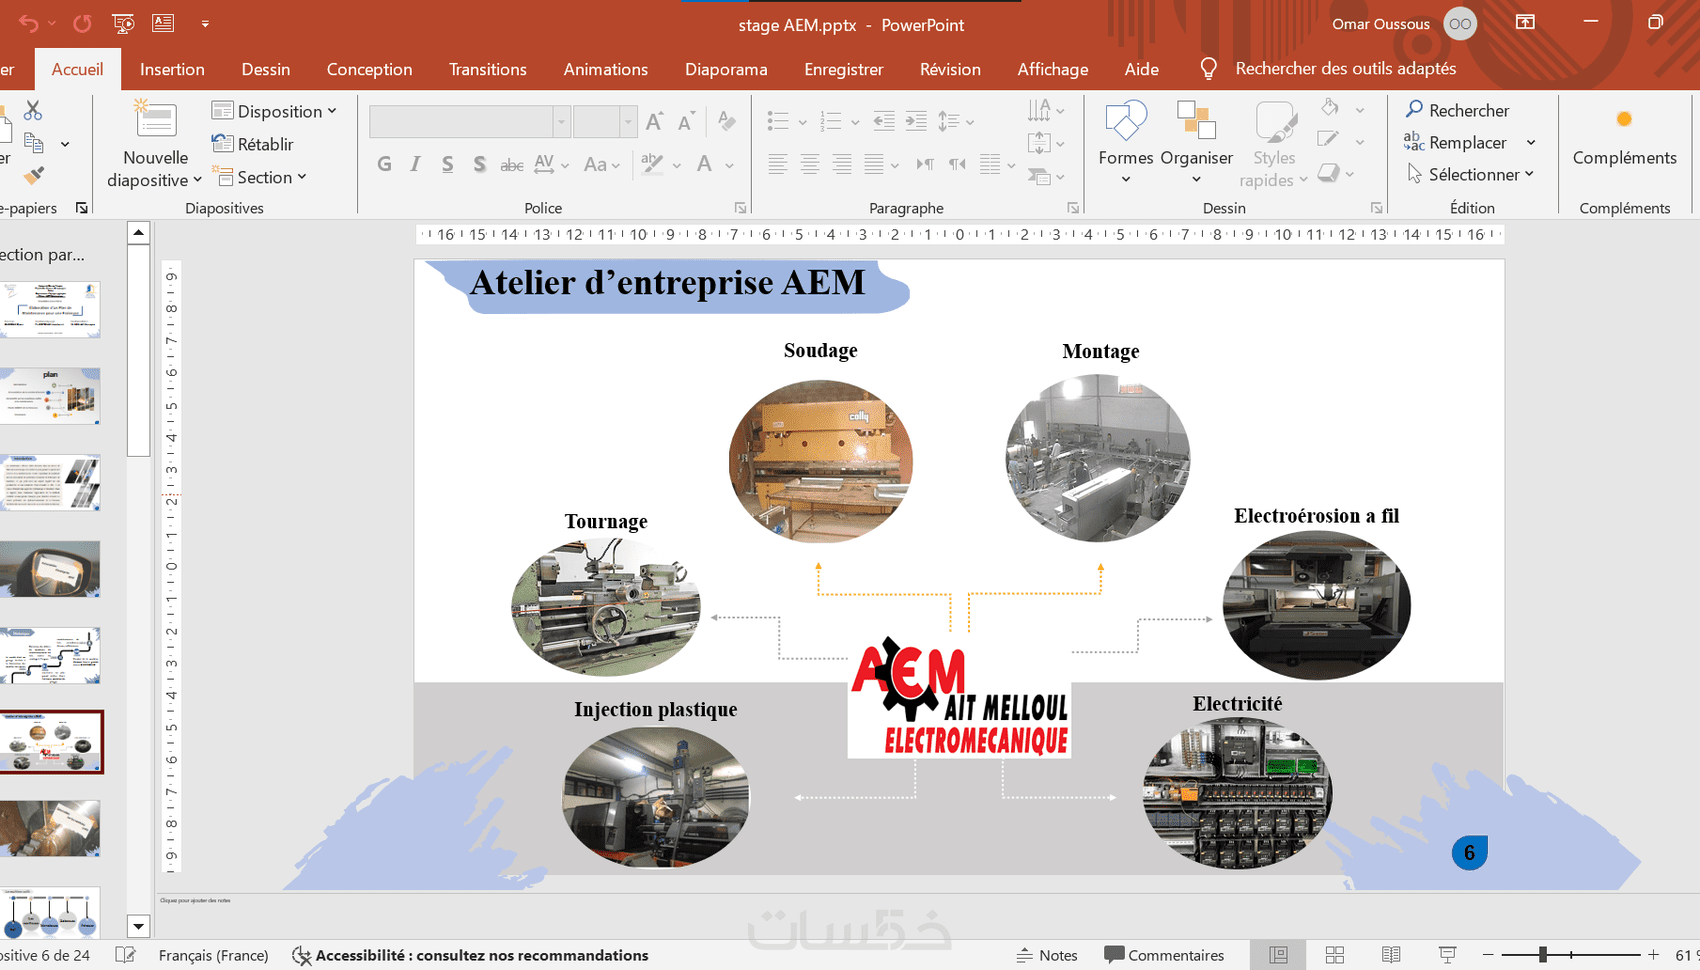Viewport: 1700px width, 970px height.
Task: Click Rechercher to find text
Action: tap(1457, 110)
